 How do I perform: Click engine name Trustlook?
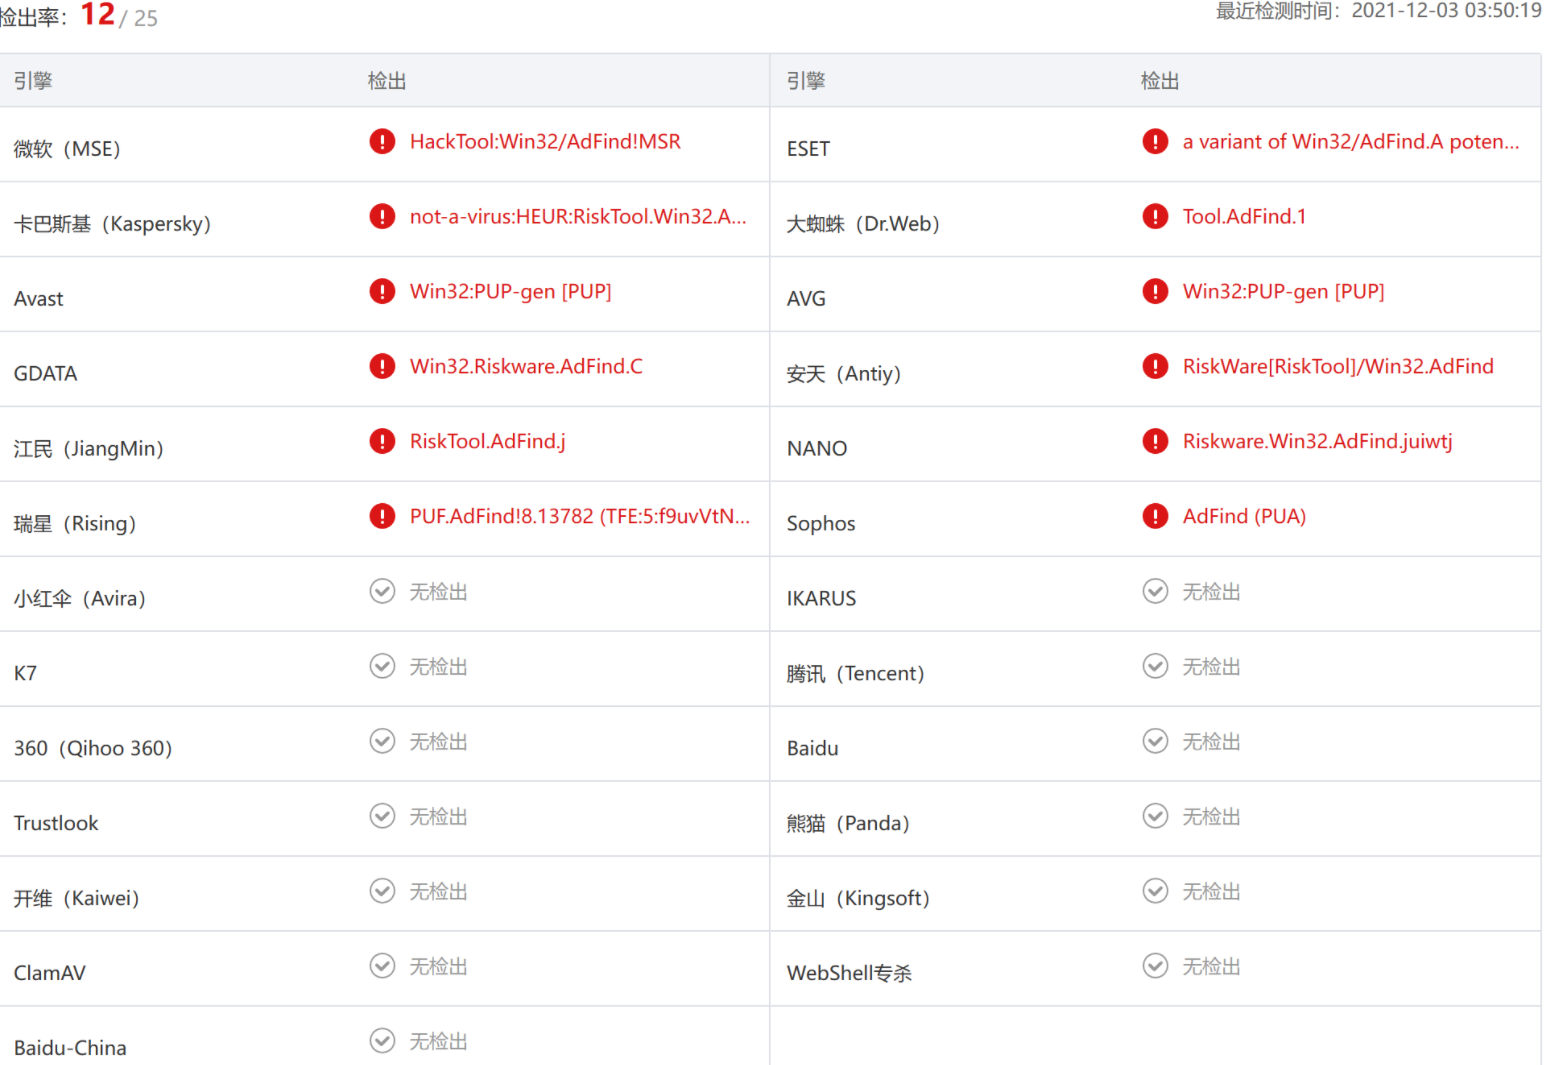pyautogui.click(x=56, y=824)
